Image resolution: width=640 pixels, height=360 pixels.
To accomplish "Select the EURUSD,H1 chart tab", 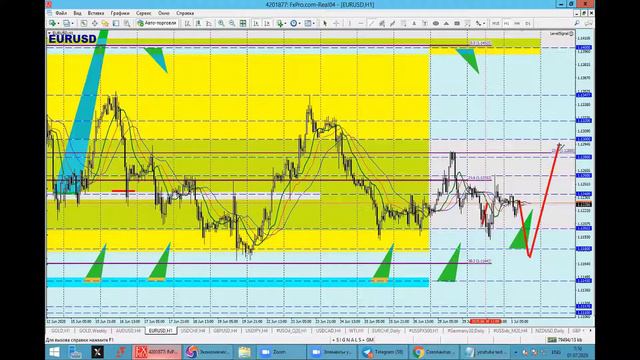I will [x=161, y=331].
